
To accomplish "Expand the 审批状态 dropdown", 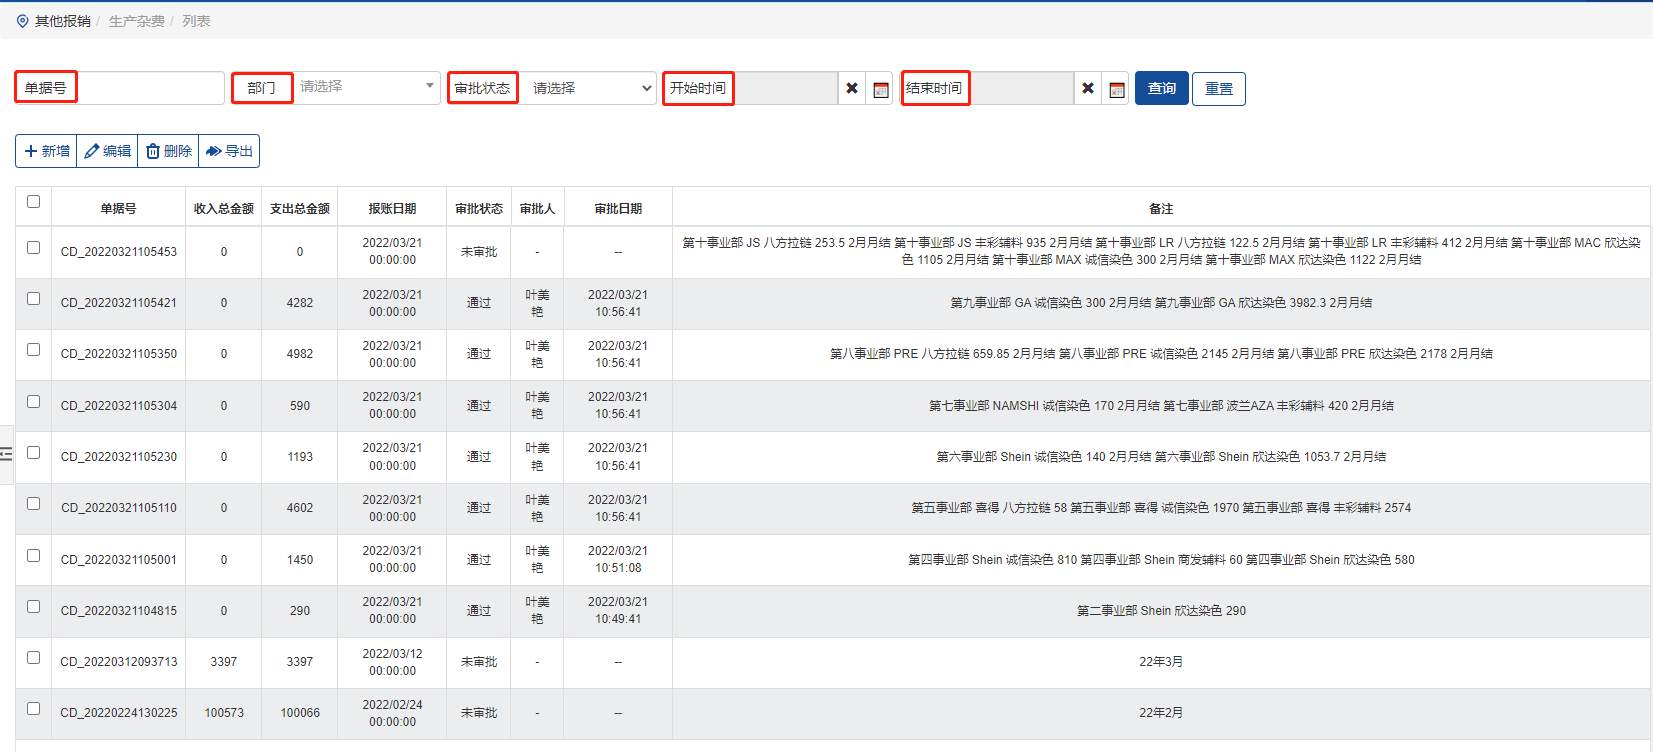I will [x=589, y=88].
